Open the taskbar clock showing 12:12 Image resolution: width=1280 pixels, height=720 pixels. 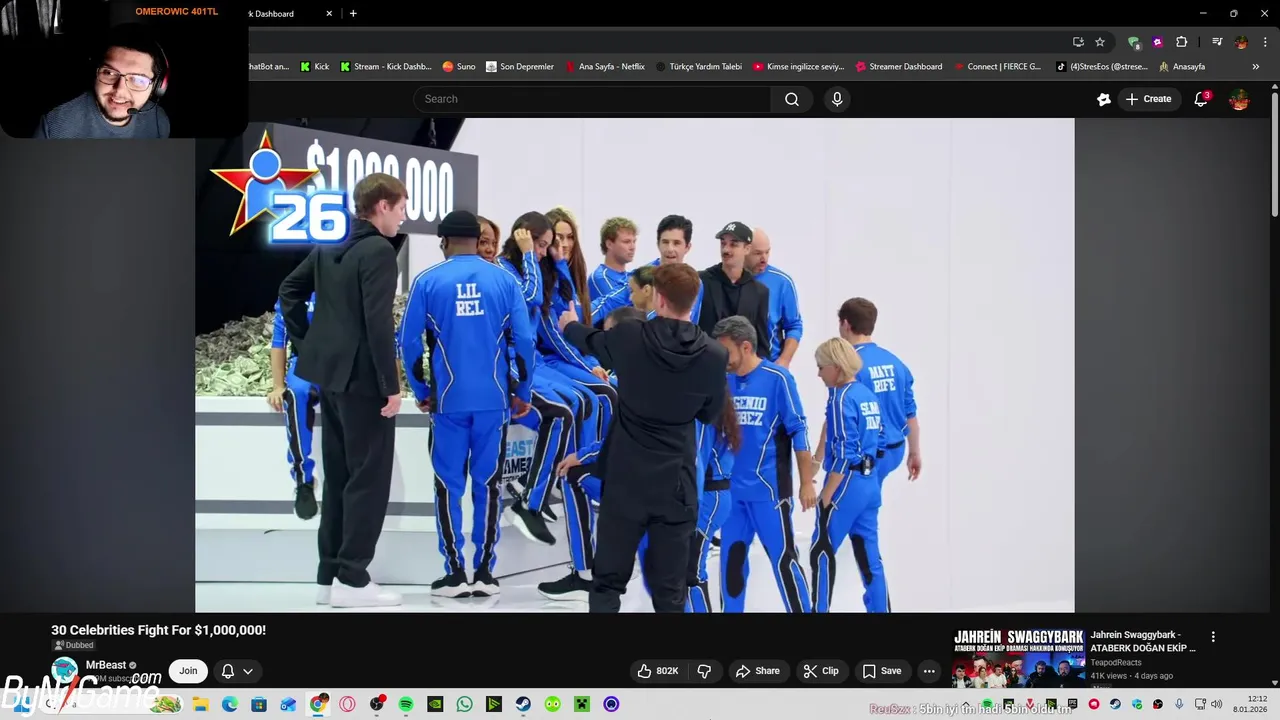(x=1250, y=704)
